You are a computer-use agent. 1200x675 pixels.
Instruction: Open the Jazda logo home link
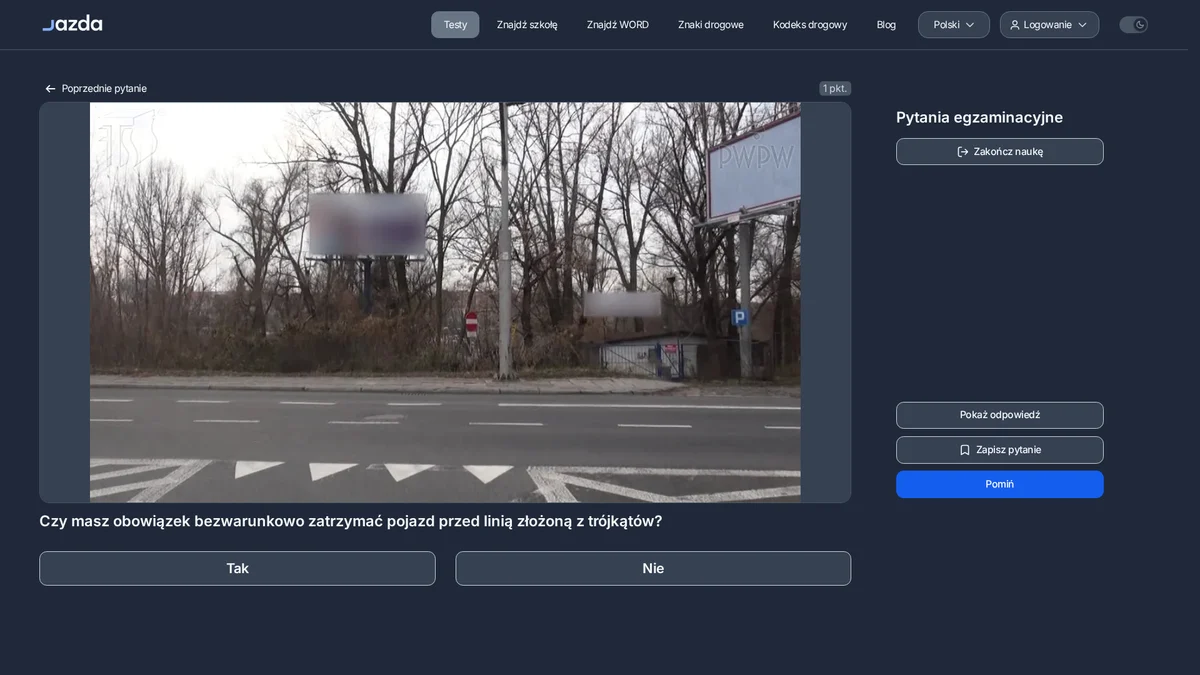[72, 24]
